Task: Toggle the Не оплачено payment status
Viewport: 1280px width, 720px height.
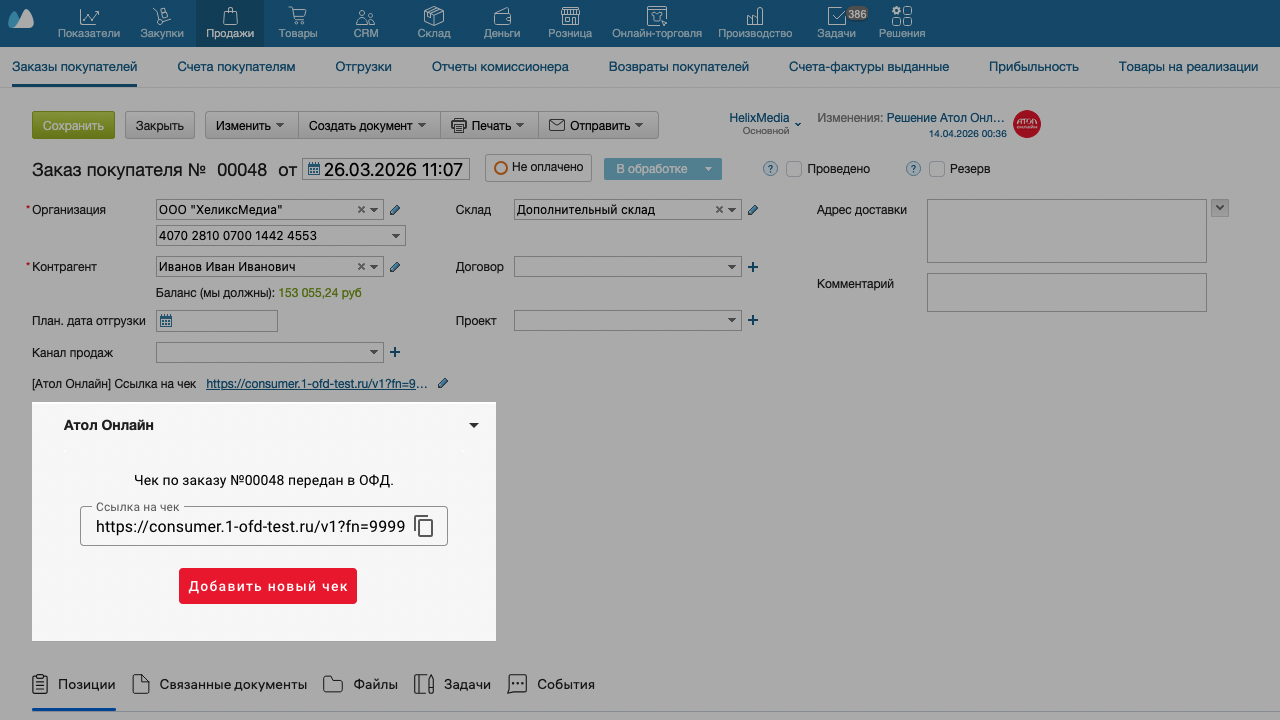Action: 538,168
